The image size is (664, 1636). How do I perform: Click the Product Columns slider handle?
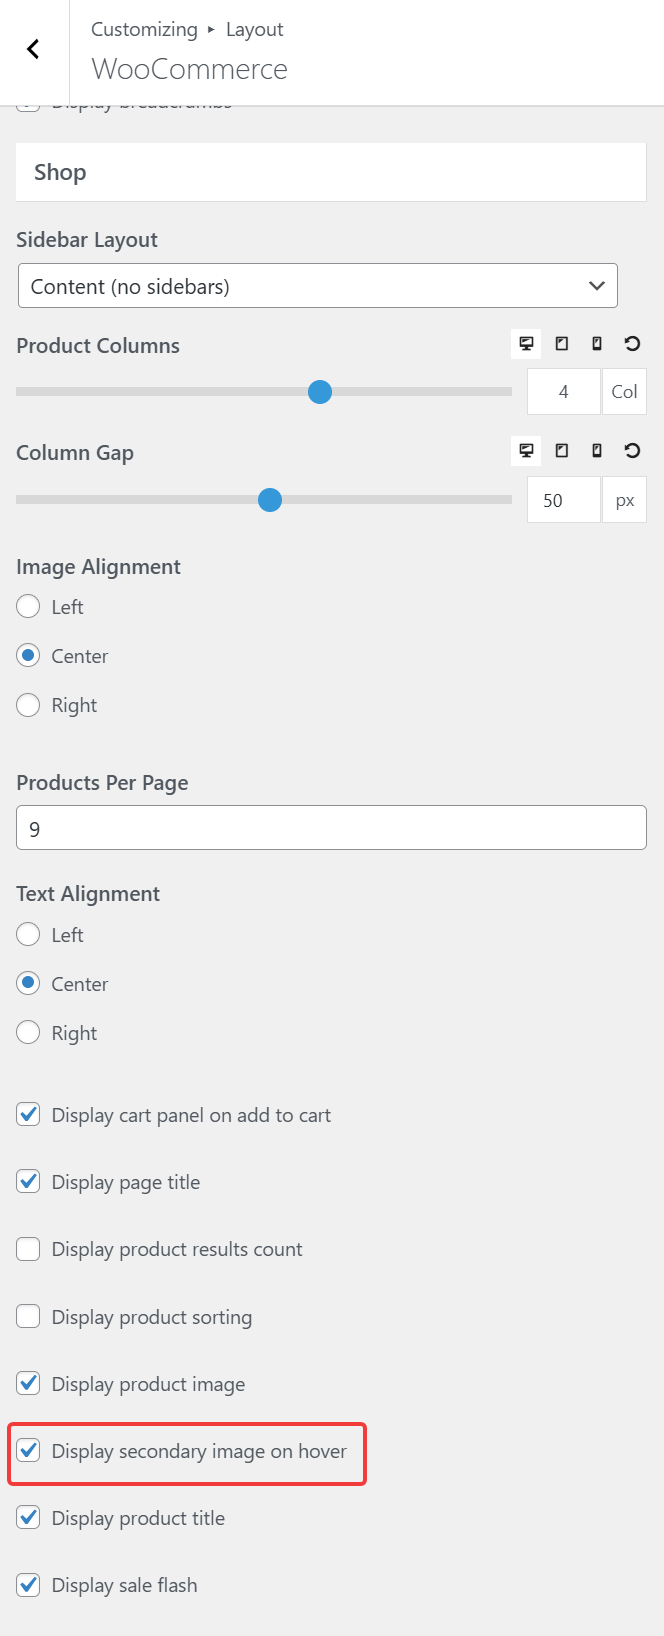(320, 392)
